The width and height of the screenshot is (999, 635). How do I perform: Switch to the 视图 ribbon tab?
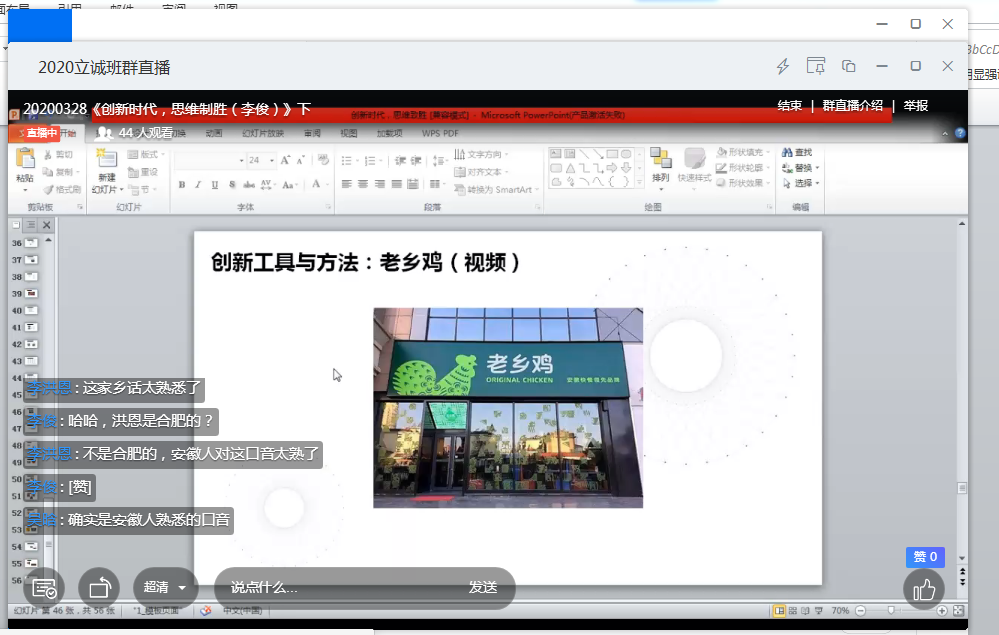pyautogui.click(x=348, y=133)
